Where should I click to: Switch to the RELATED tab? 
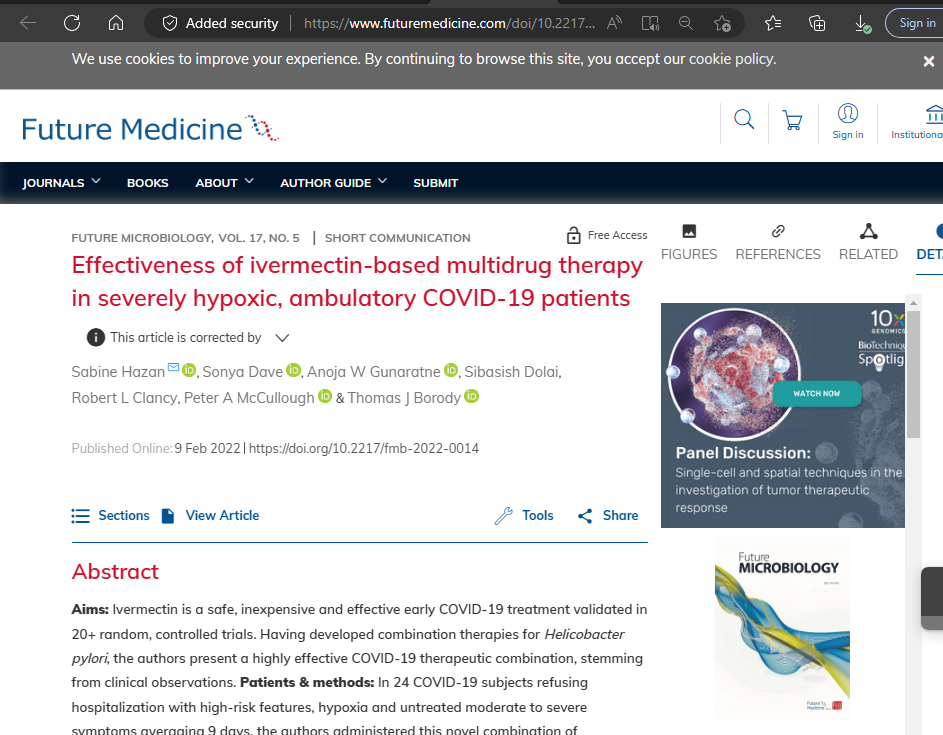pyautogui.click(x=868, y=242)
